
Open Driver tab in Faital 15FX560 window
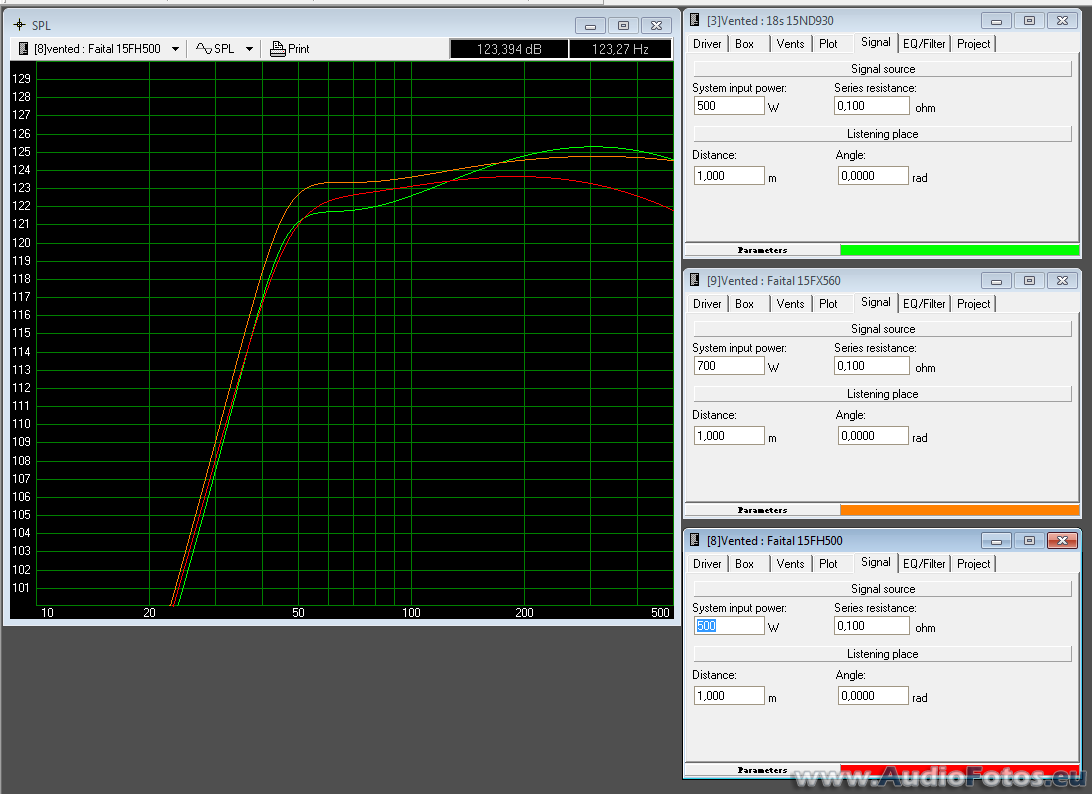(x=707, y=304)
